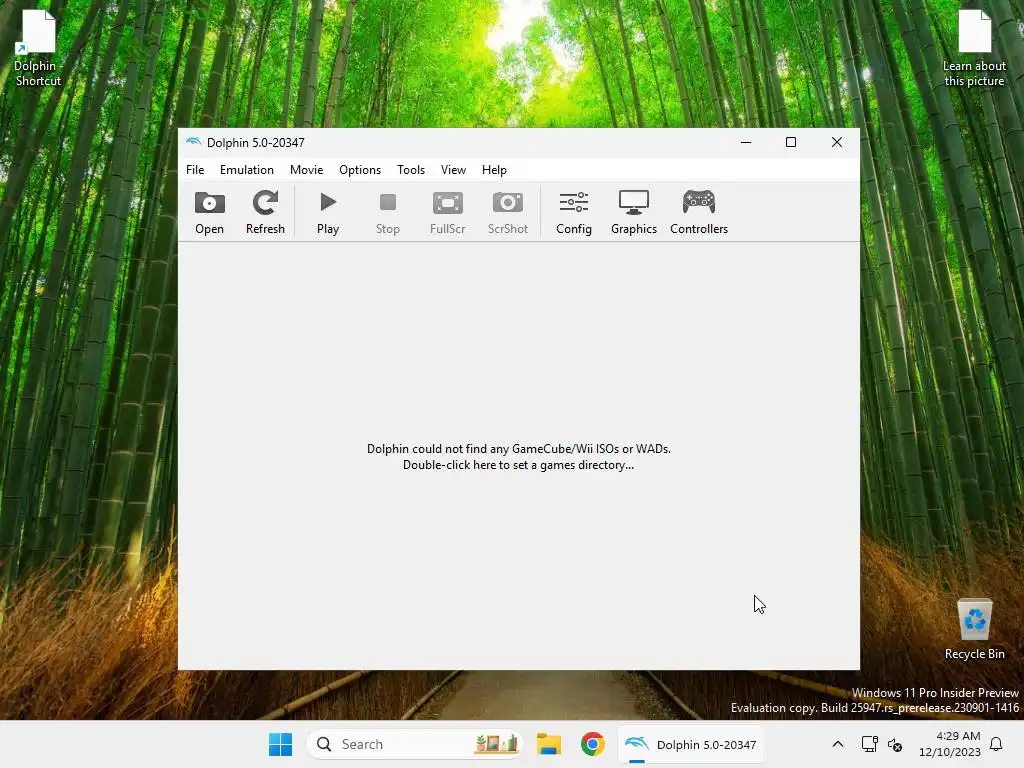Open the Tools menu
The width and height of the screenshot is (1024, 768).
point(411,170)
